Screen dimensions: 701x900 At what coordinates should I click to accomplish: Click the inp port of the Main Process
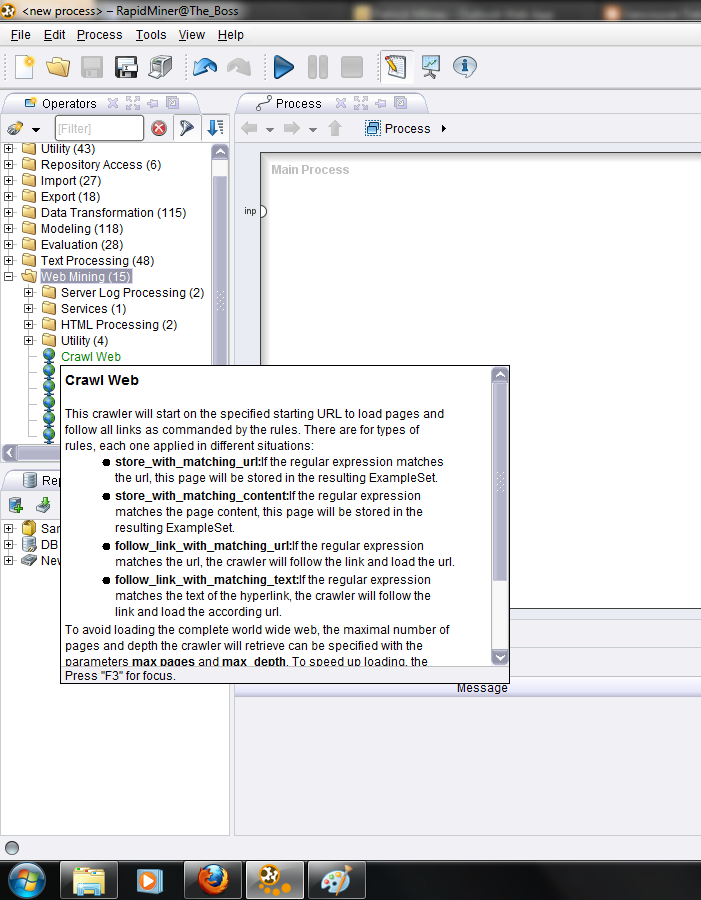click(x=262, y=212)
